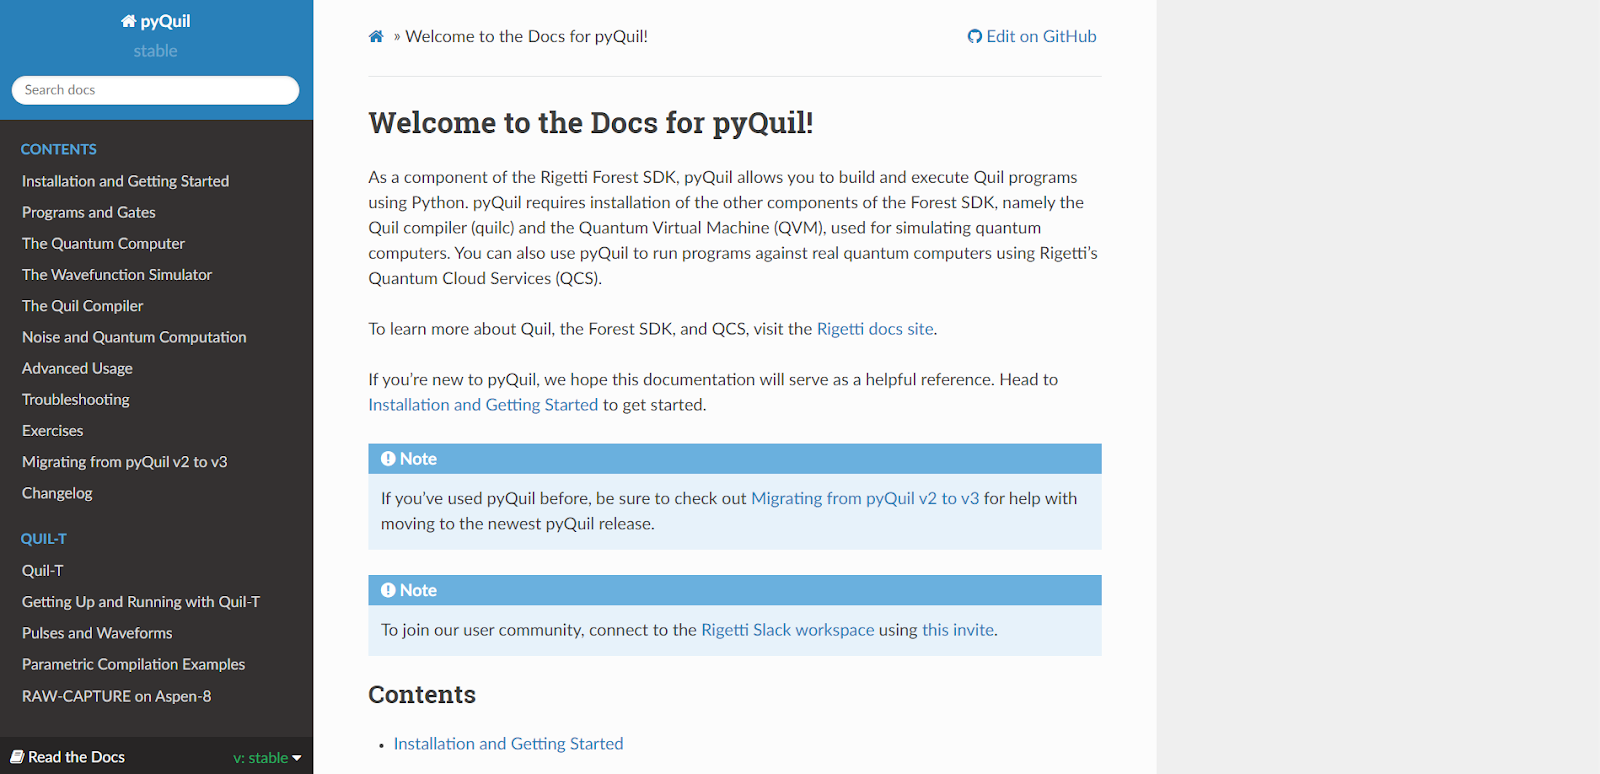Select Noise and Quantum Computation in contents
This screenshot has width=1600, height=774.
[x=133, y=337]
